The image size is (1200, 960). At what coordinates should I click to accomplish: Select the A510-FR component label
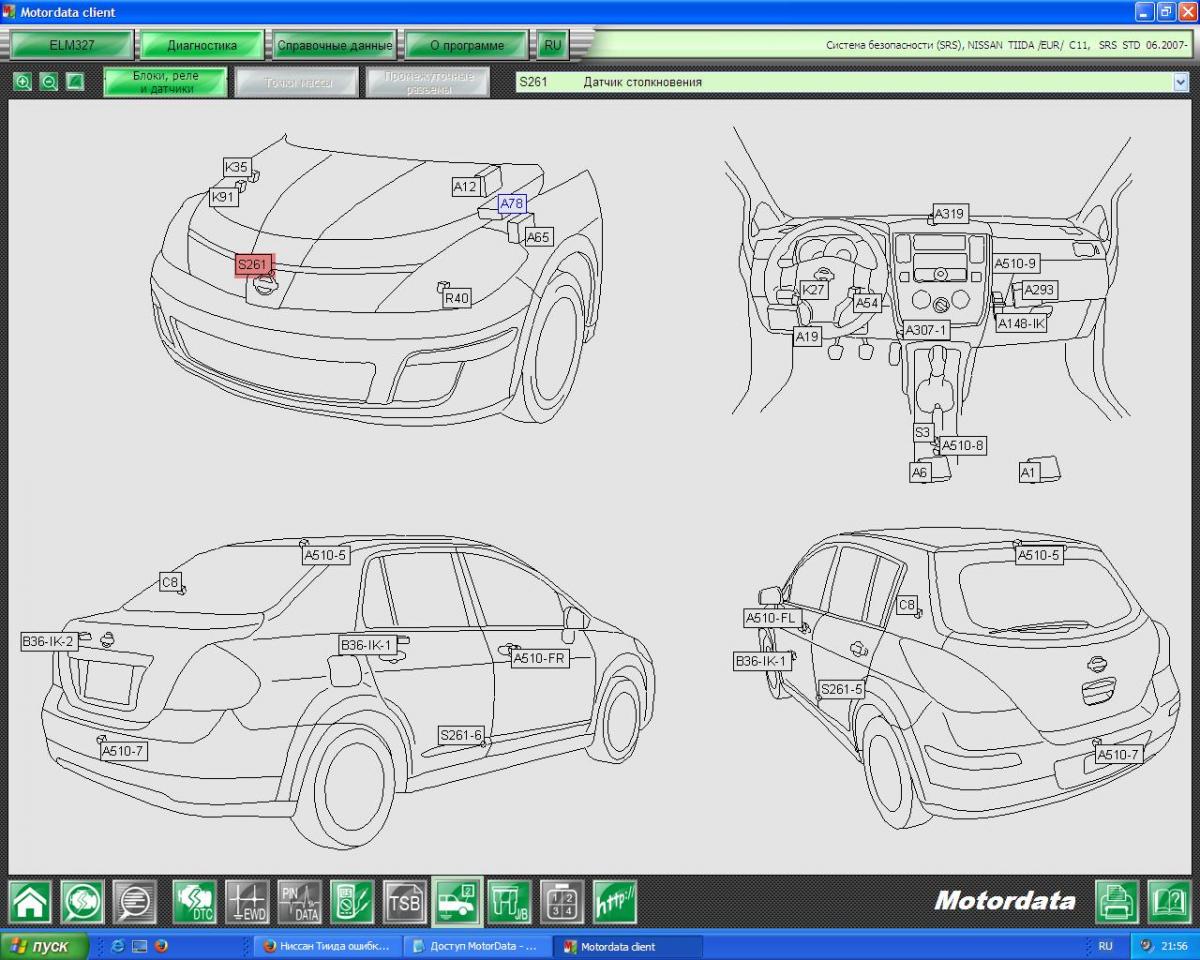540,658
